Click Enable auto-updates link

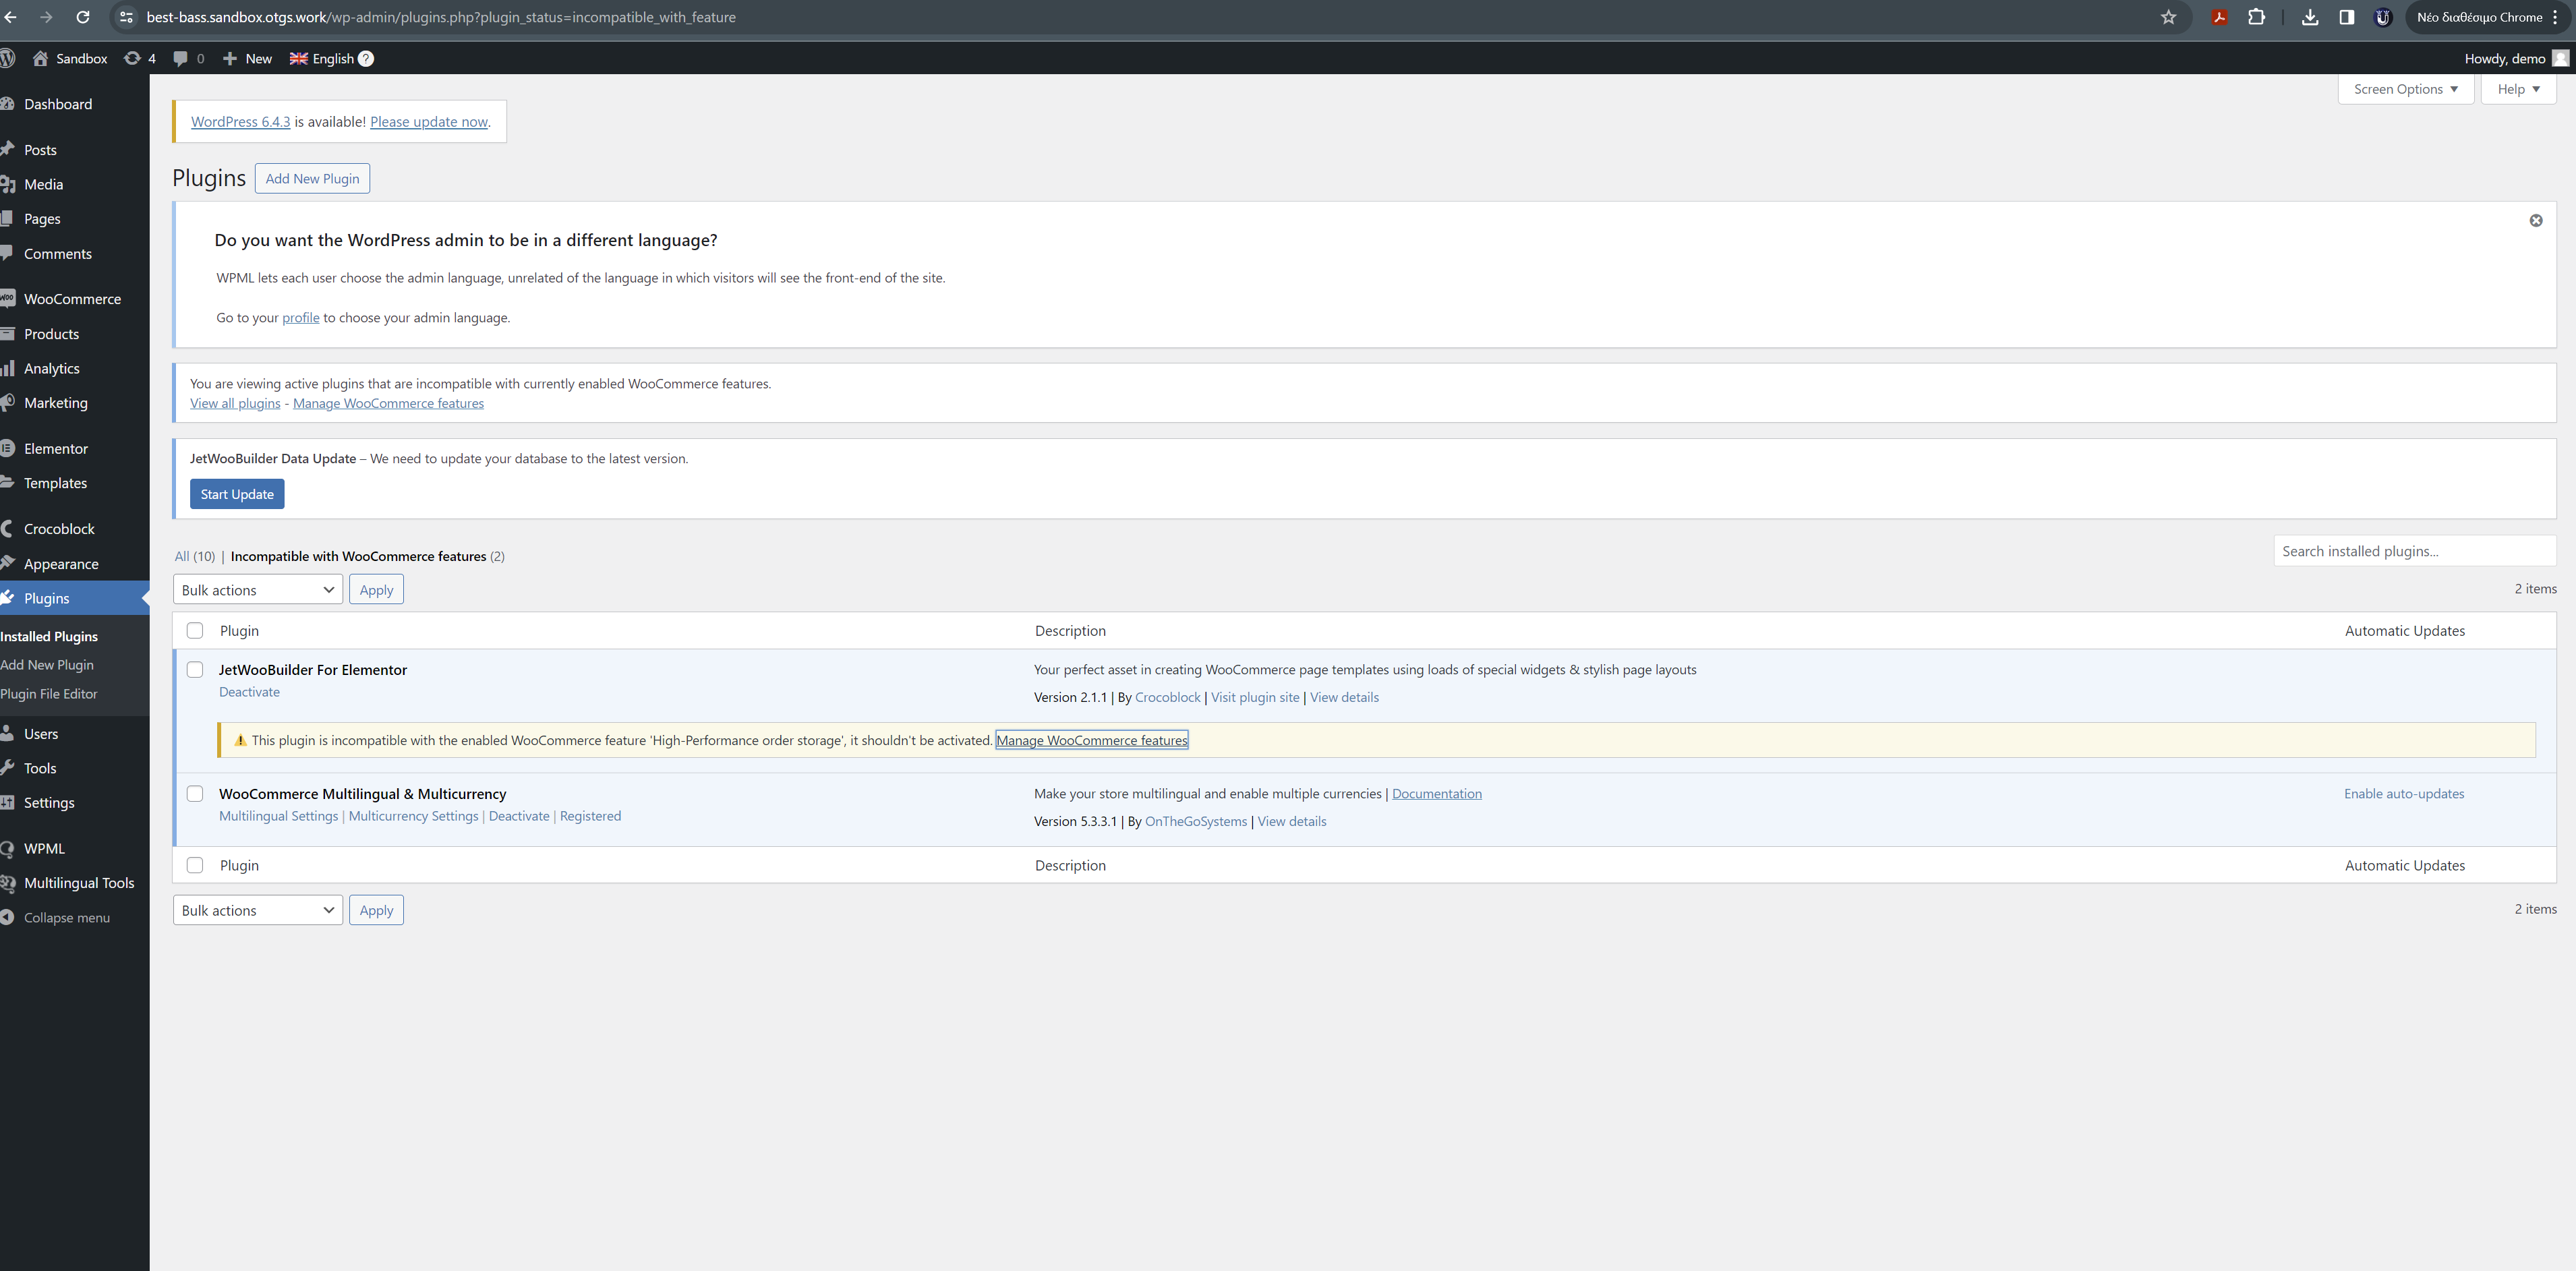[2404, 793]
